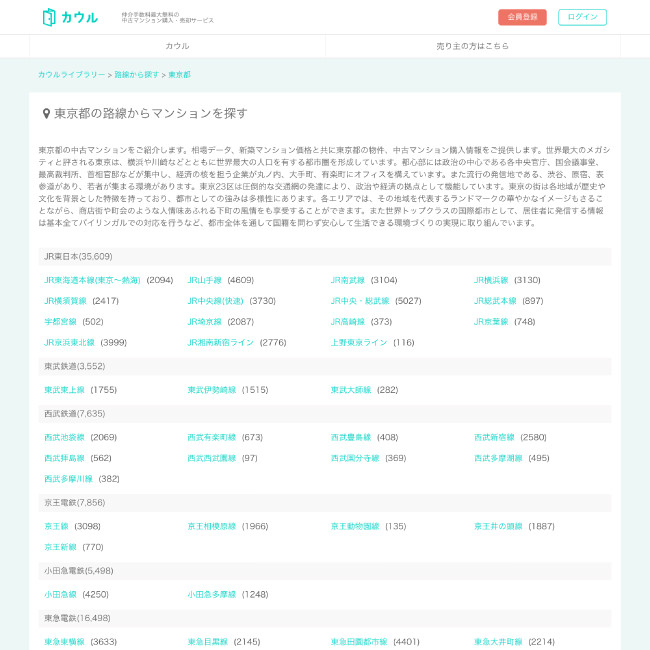Select the 東京都 breadcrumb link

[179, 75]
